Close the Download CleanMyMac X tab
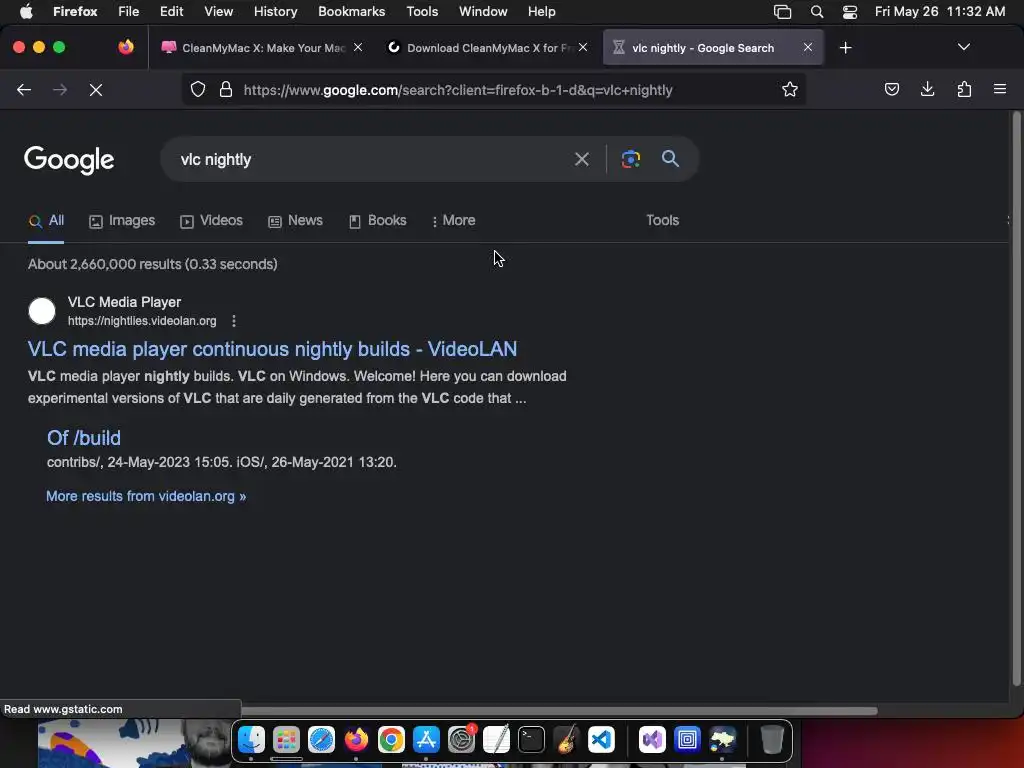The width and height of the screenshot is (1024, 768). pyautogui.click(x=583, y=47)
